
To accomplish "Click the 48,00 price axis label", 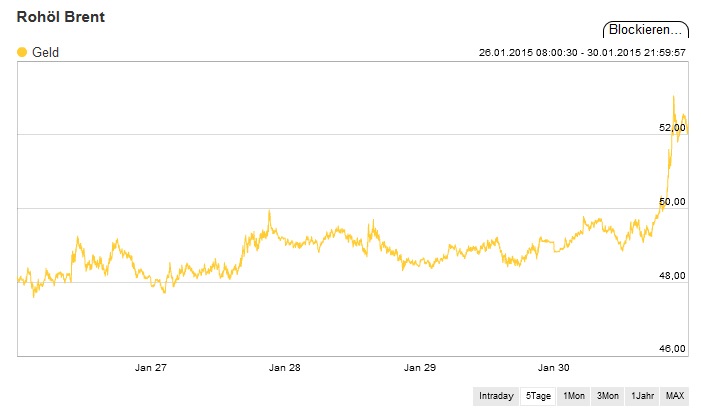I will coord(672,276).
